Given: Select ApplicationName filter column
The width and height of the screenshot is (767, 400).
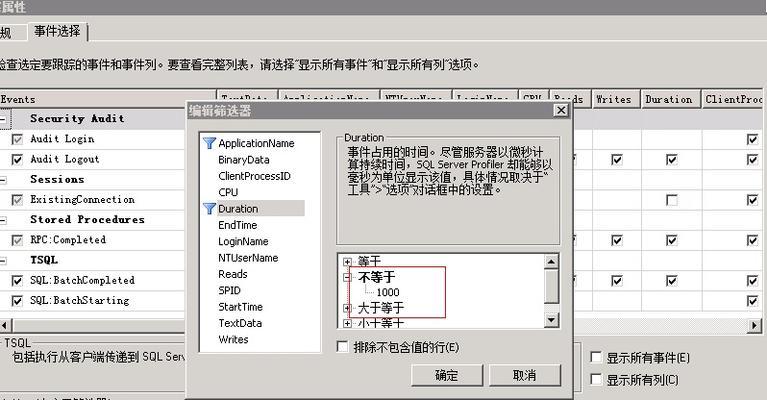Looking at the screenshot, I should (256, 143).
